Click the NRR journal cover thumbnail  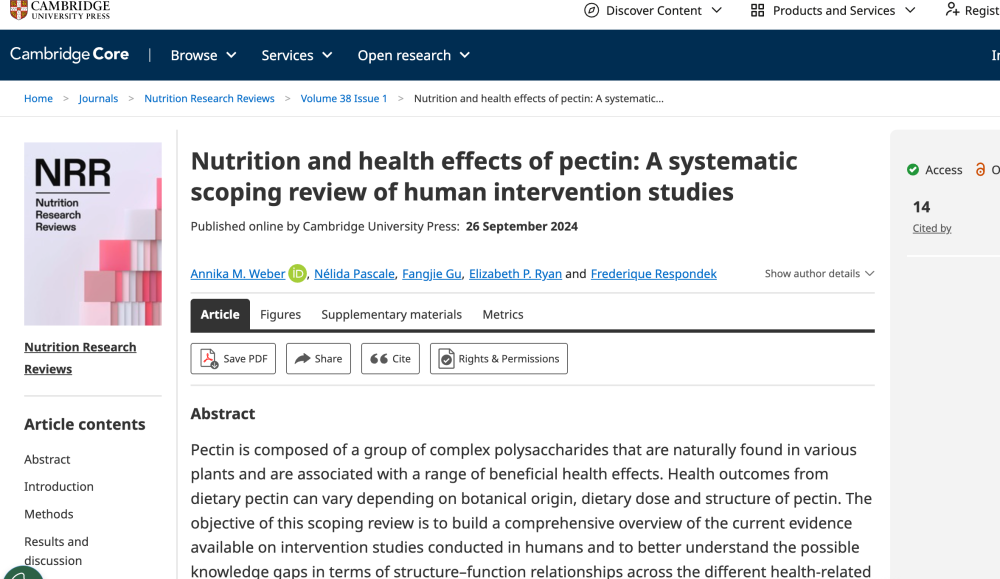tap(93, 234)
